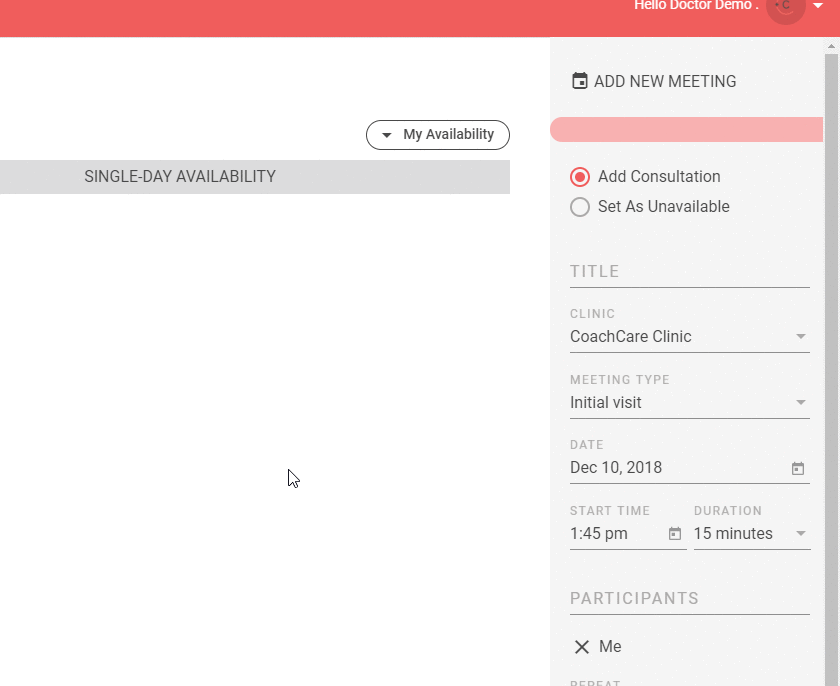Click the Title input field
840x686 pixels.
689,272
